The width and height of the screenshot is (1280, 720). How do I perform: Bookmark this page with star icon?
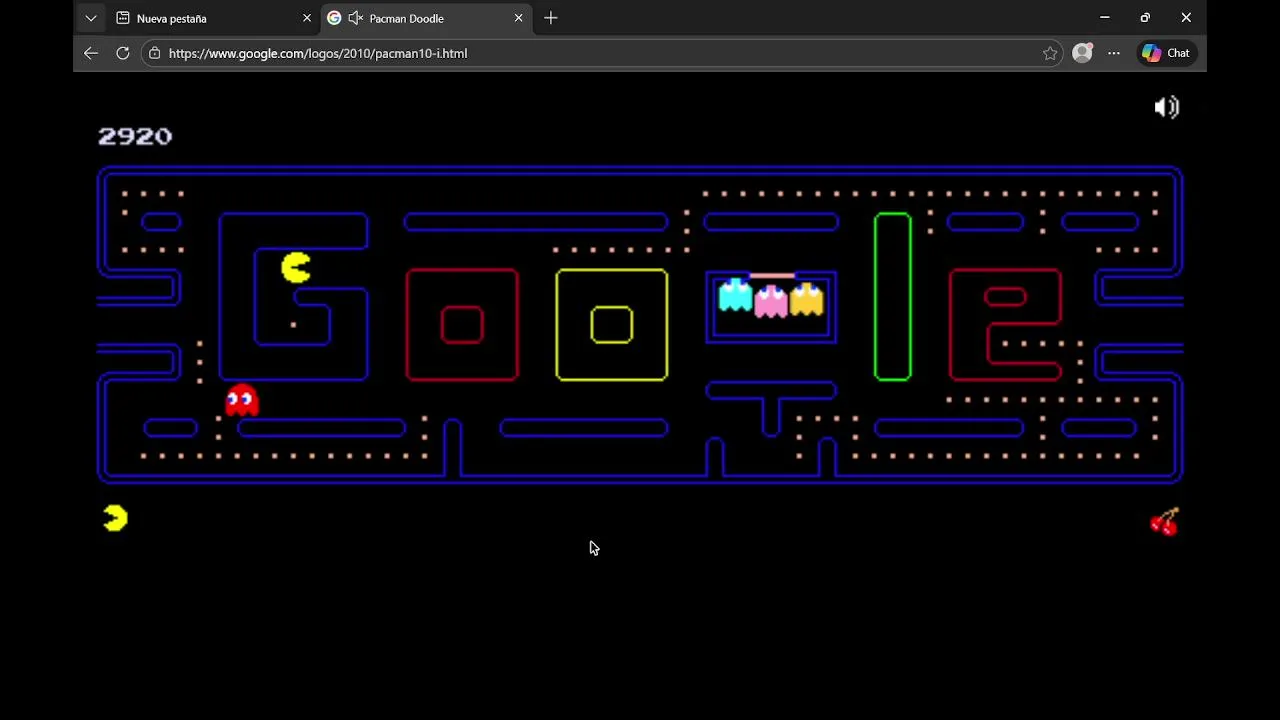pyautogui.click(x=1050, y=53)
